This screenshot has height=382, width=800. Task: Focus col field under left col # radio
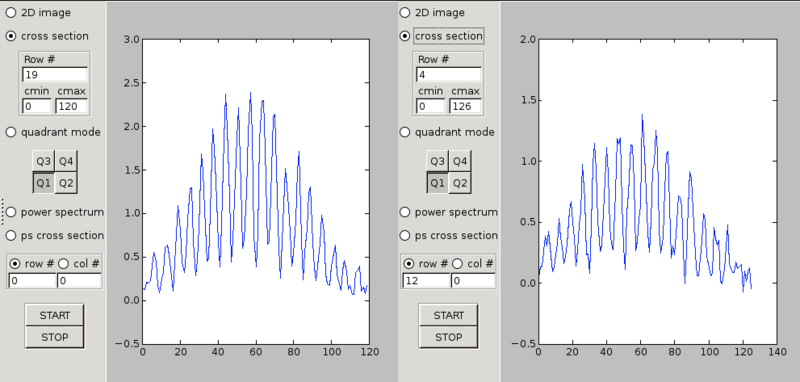pos(79,281)
